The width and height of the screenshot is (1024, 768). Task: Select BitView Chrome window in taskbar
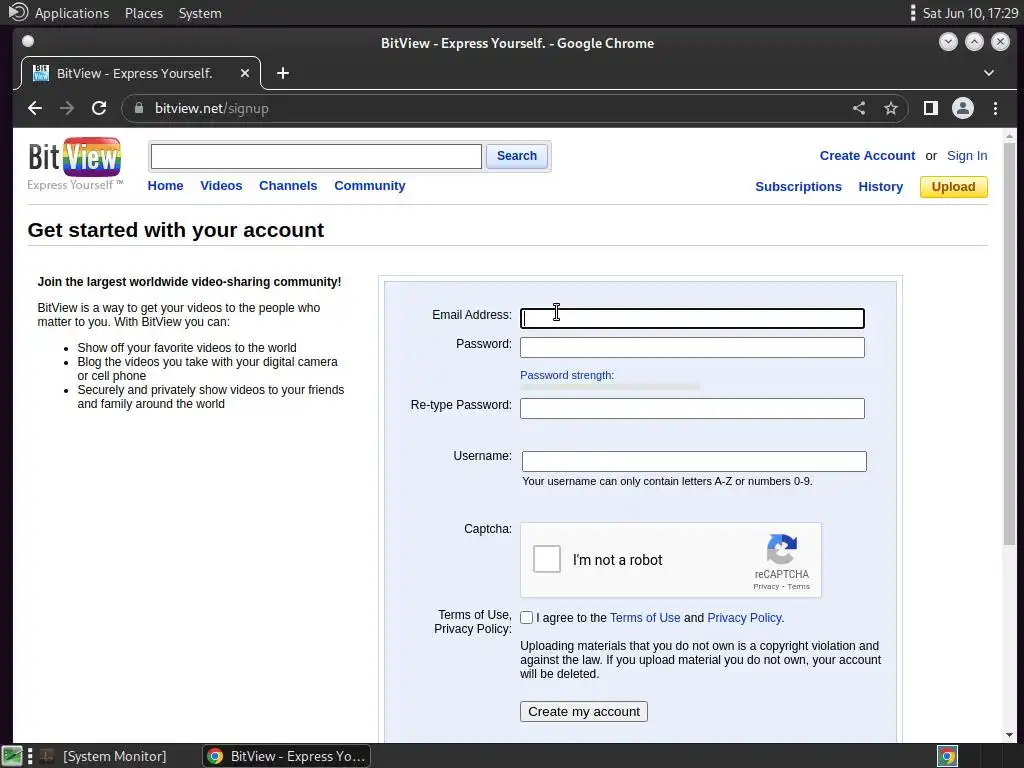(x=286, y=756)
